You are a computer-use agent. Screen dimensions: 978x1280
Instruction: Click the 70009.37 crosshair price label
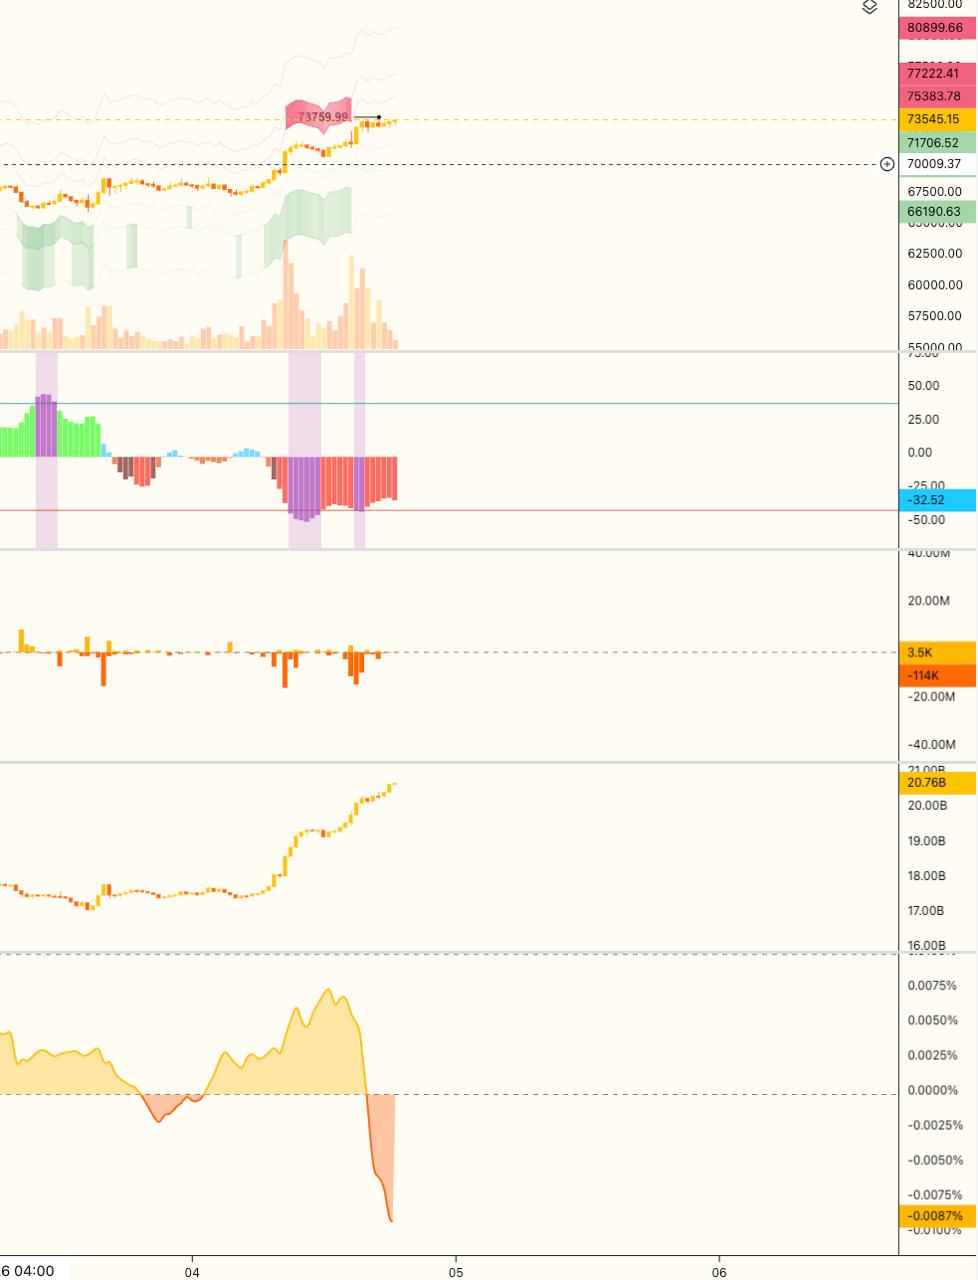(933, 164)
